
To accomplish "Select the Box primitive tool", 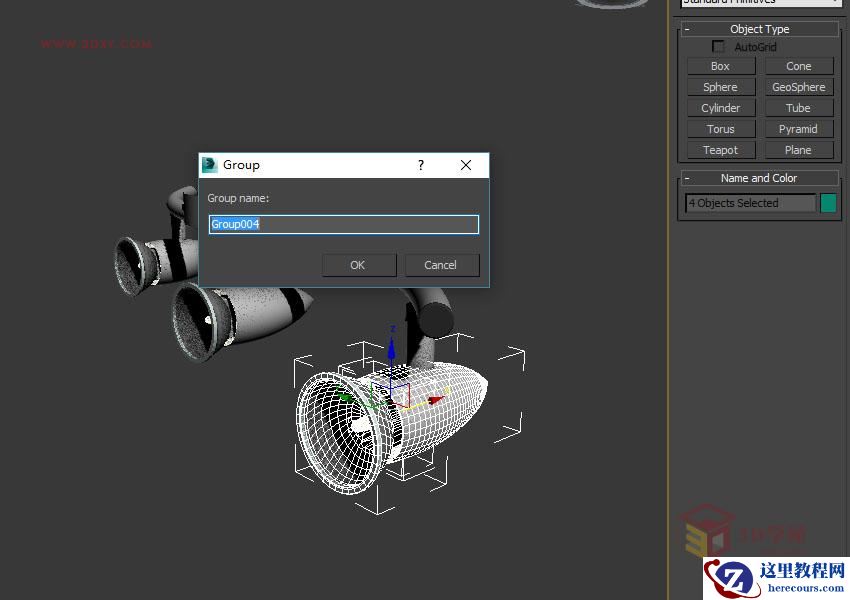I will [x=720, y=66].
